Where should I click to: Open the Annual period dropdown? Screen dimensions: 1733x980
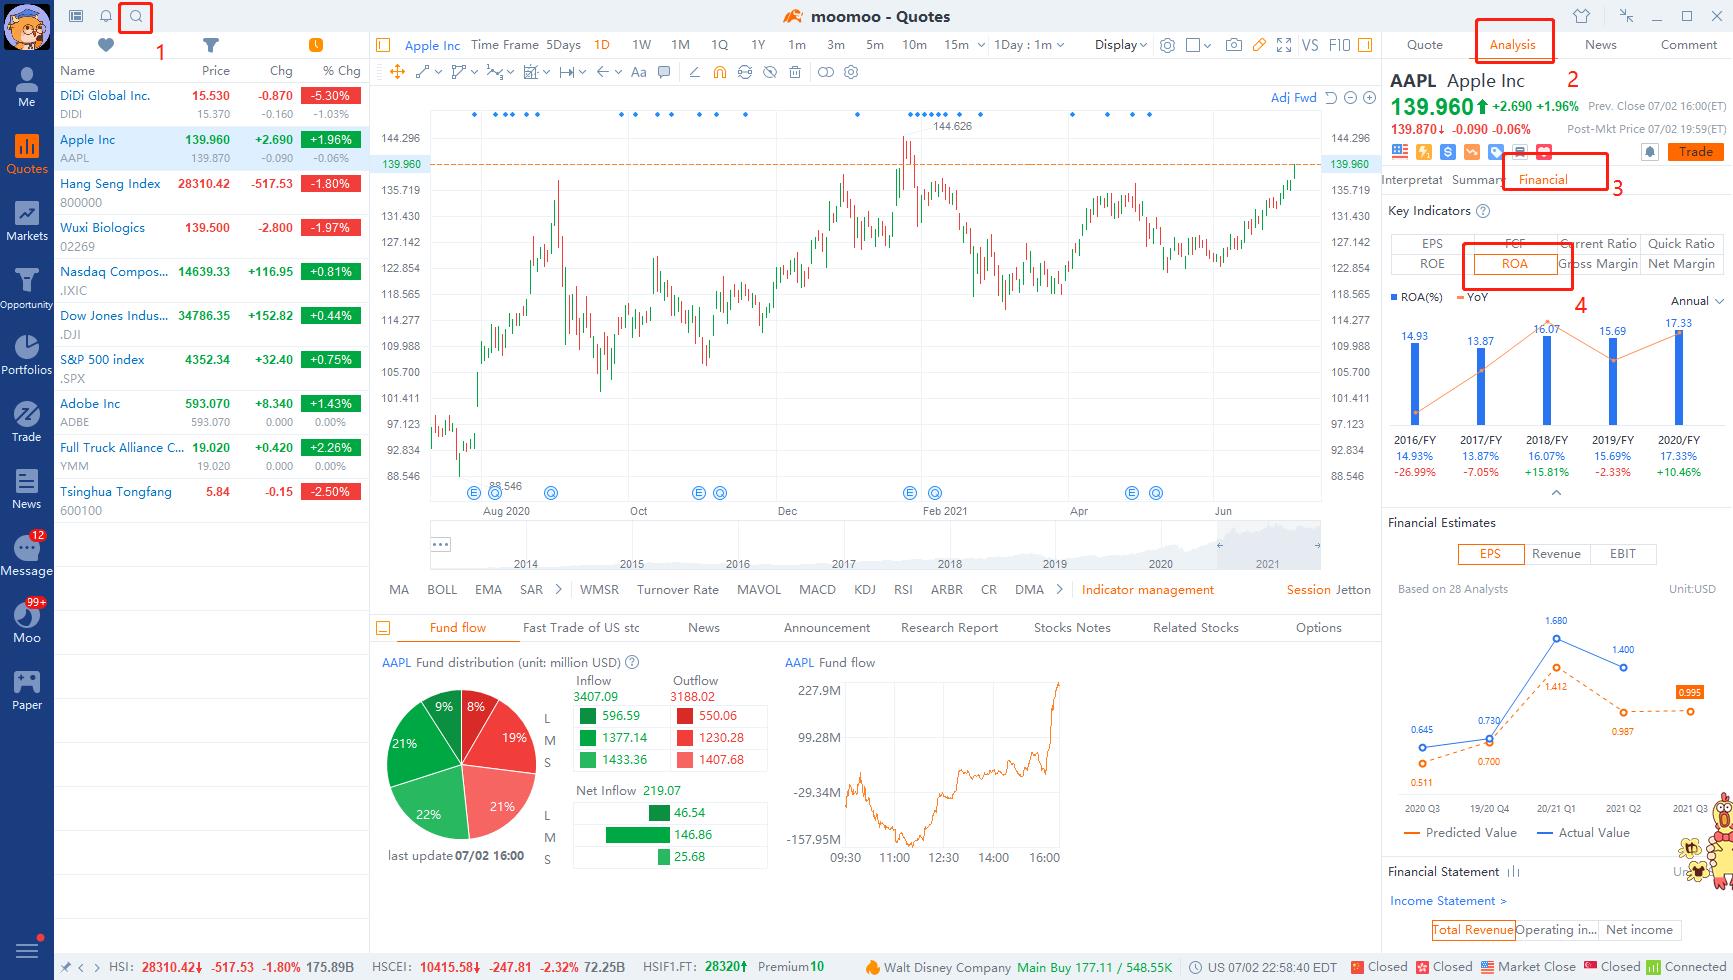[1697, 301]
